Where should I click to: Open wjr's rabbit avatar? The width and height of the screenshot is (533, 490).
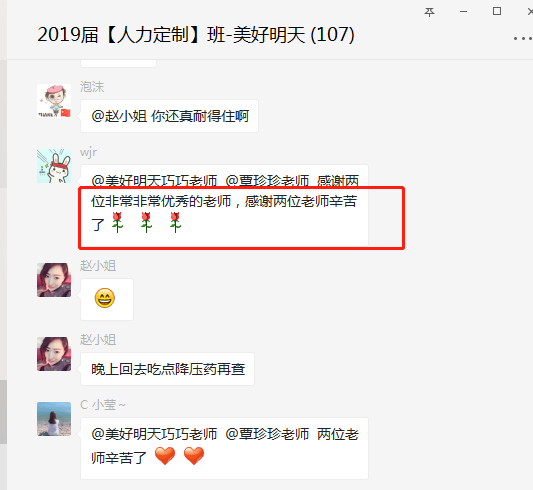[x=54, y=166]
